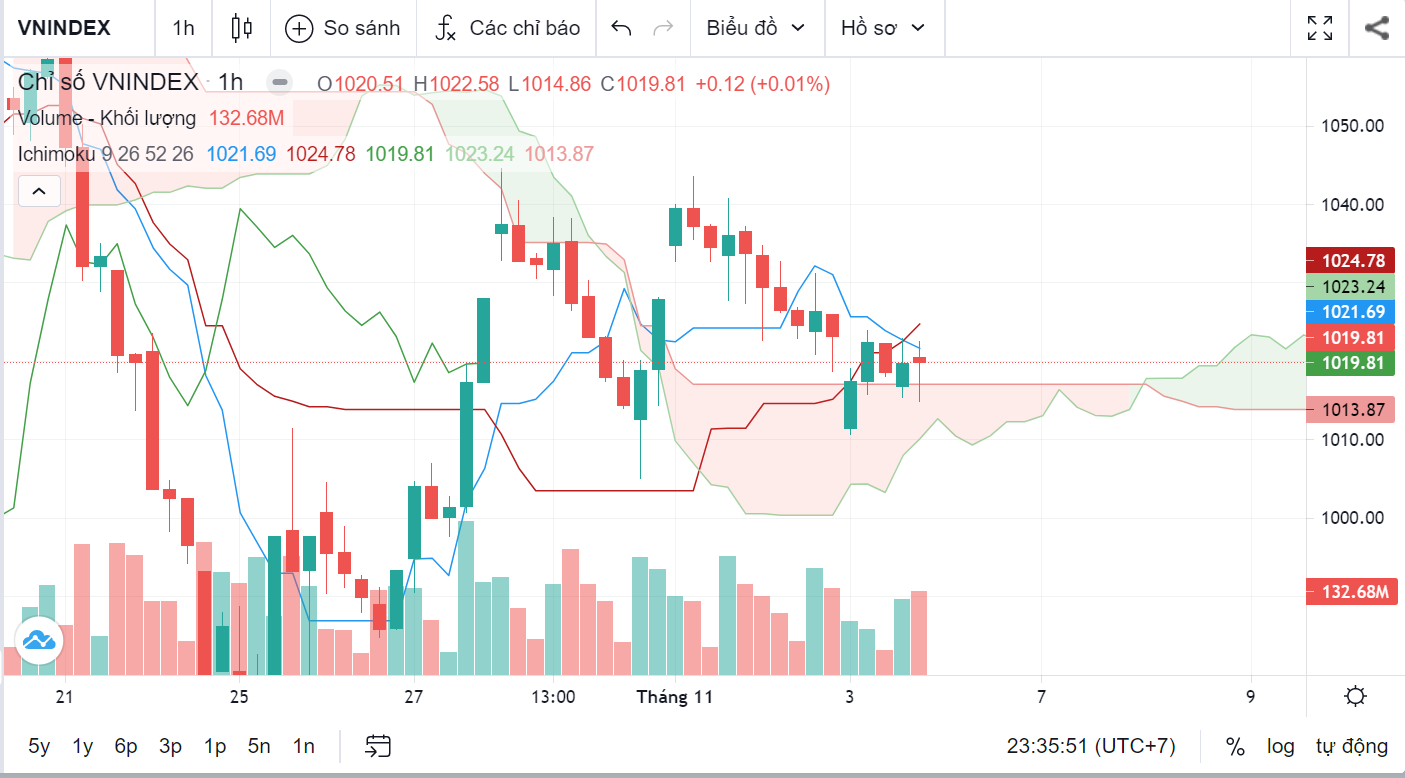This screenshot has width=1405, height=778.
Task: Open the go-to-date calendar icon
Action: pyautogui.click(x=378, y=745)
